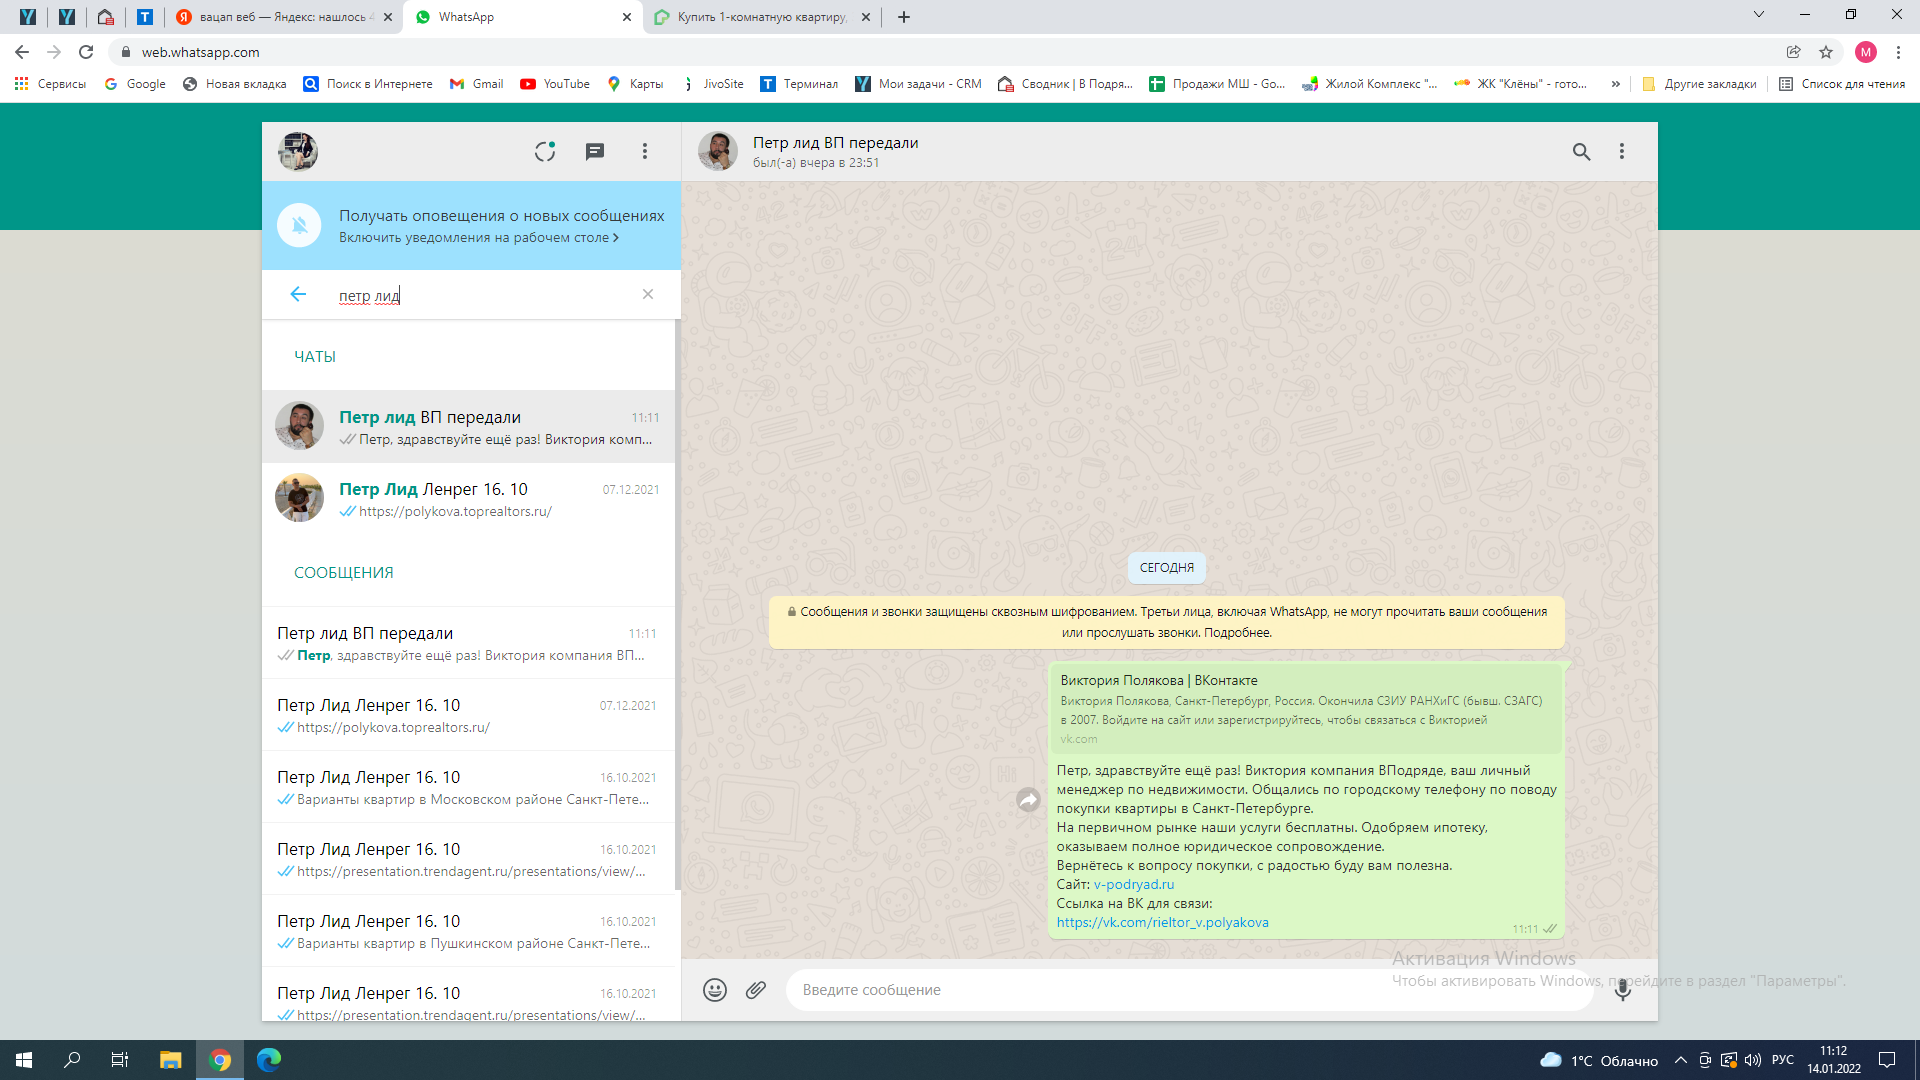Search messages in the chat with the magnifier icon
This screenshot has height=1080, width=1920.
click(1581, 151)
